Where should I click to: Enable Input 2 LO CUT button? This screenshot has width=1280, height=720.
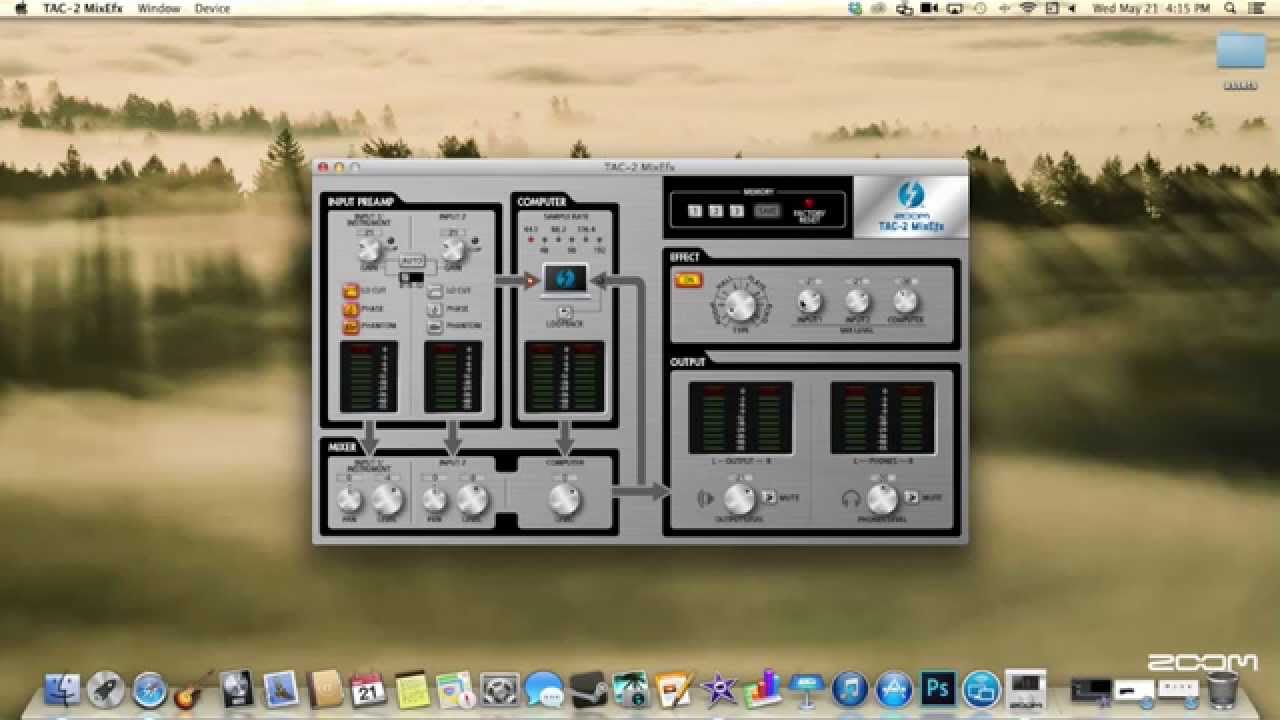point(435,291)
